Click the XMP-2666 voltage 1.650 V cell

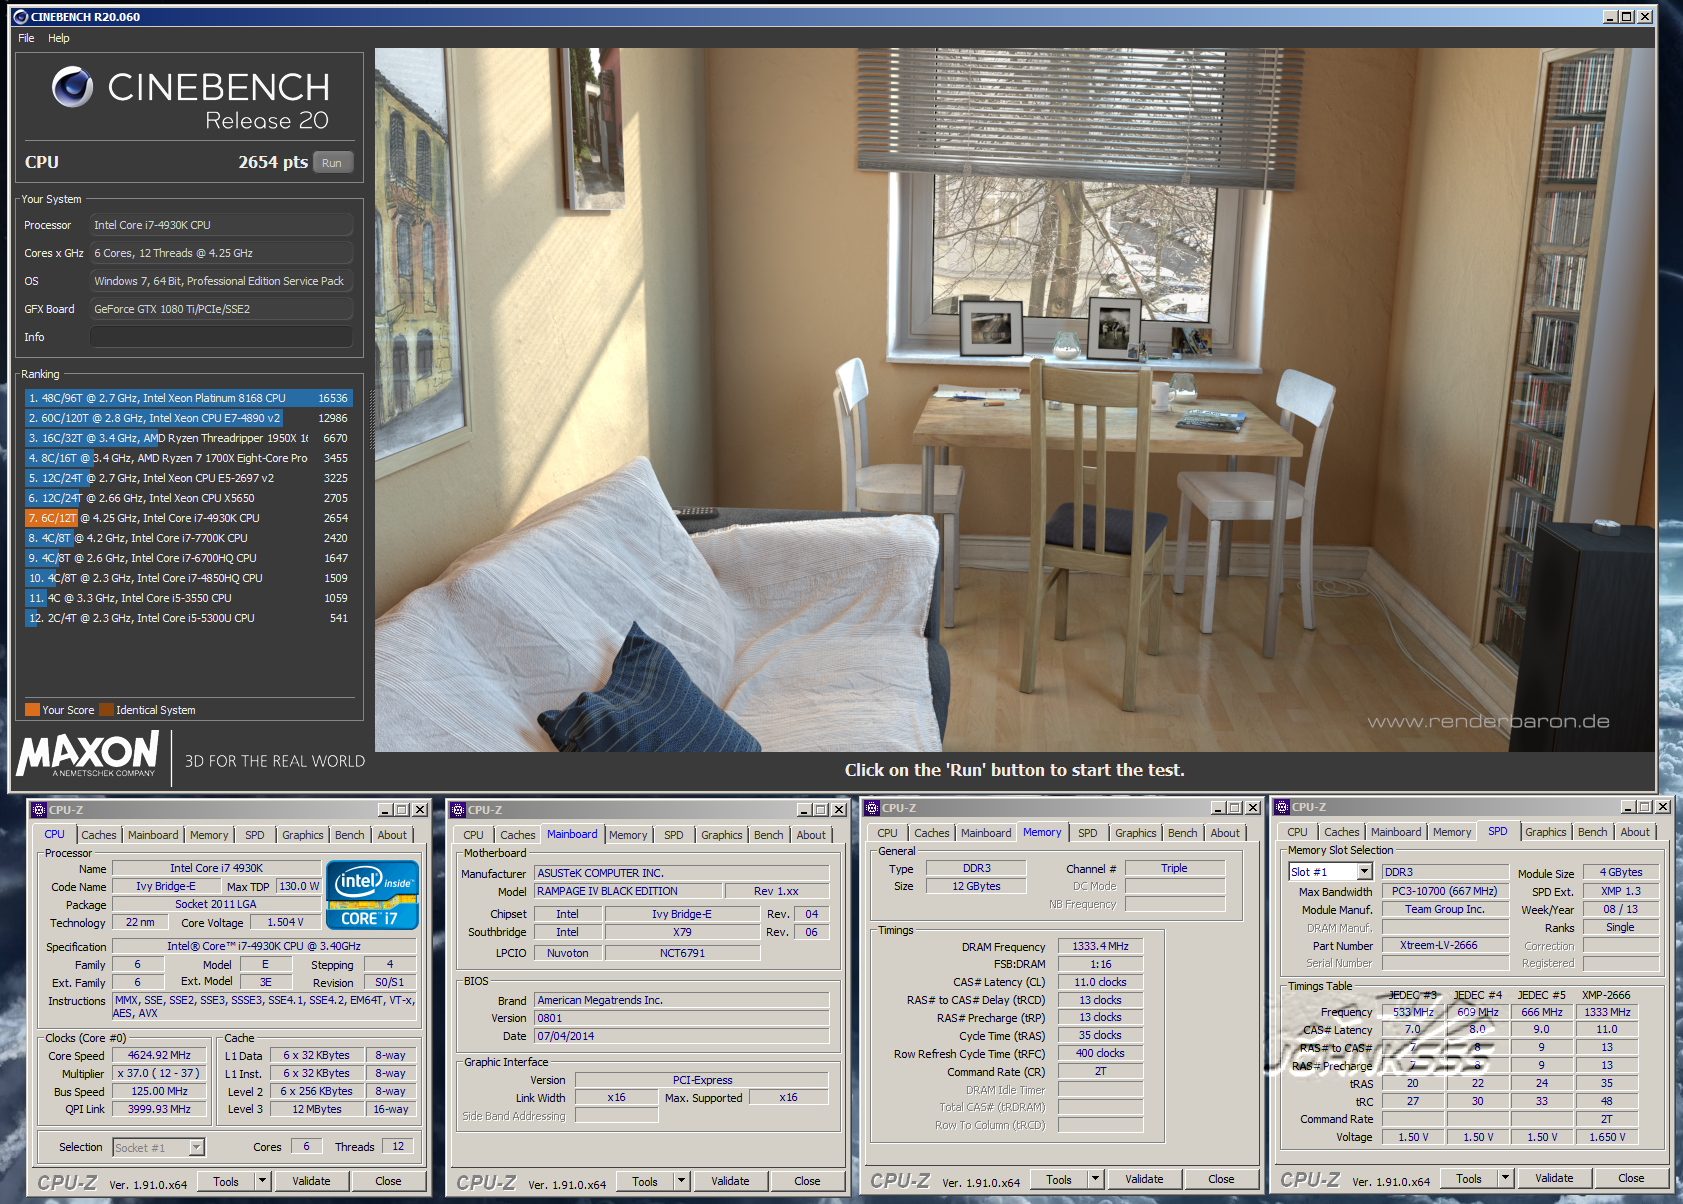tap(1607, 1137)
